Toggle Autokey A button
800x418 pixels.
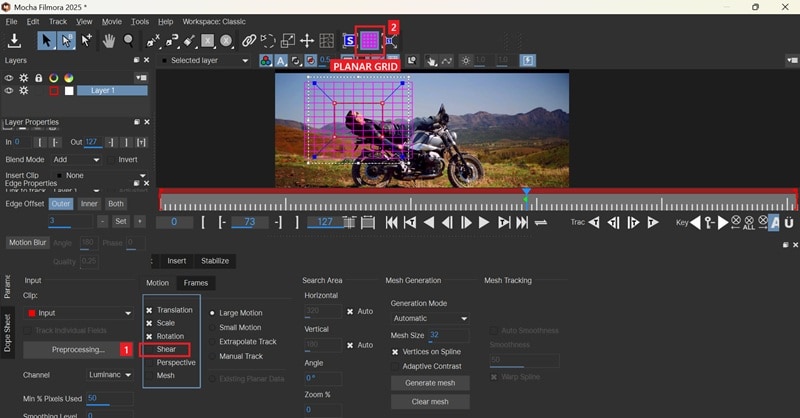(774, 223)
